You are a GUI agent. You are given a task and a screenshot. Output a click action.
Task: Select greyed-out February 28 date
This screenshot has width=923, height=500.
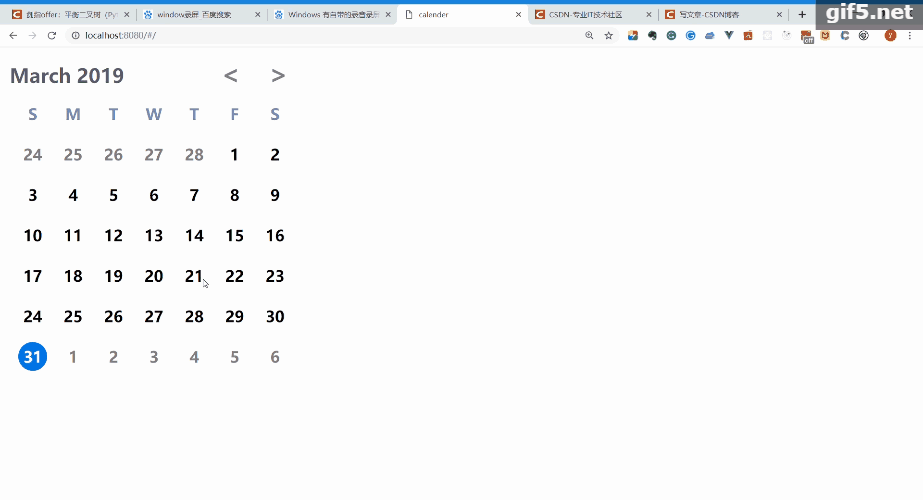click(x=194, y=155)
